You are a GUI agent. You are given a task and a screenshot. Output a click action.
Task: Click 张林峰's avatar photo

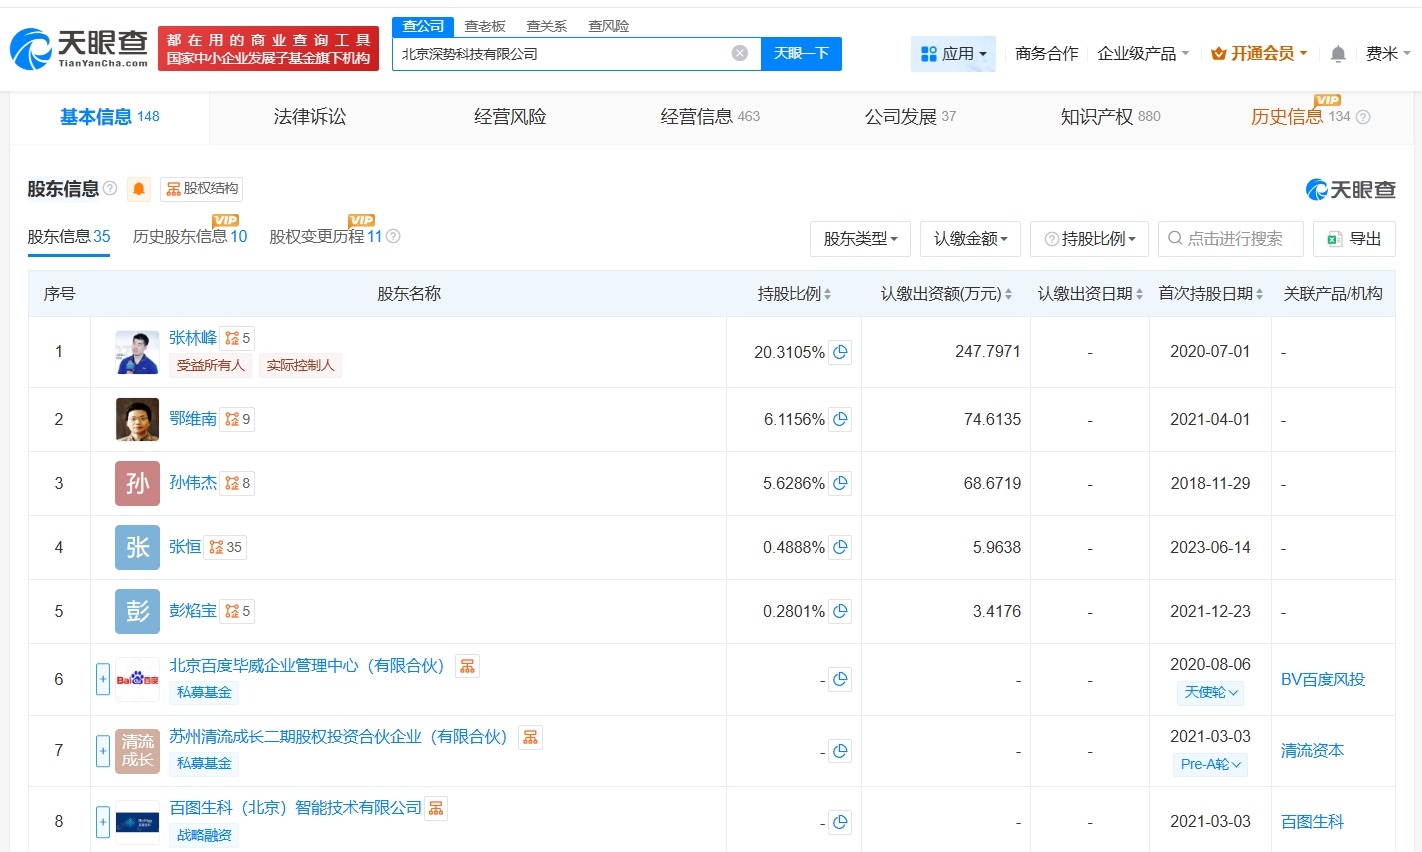pos(136,352)
